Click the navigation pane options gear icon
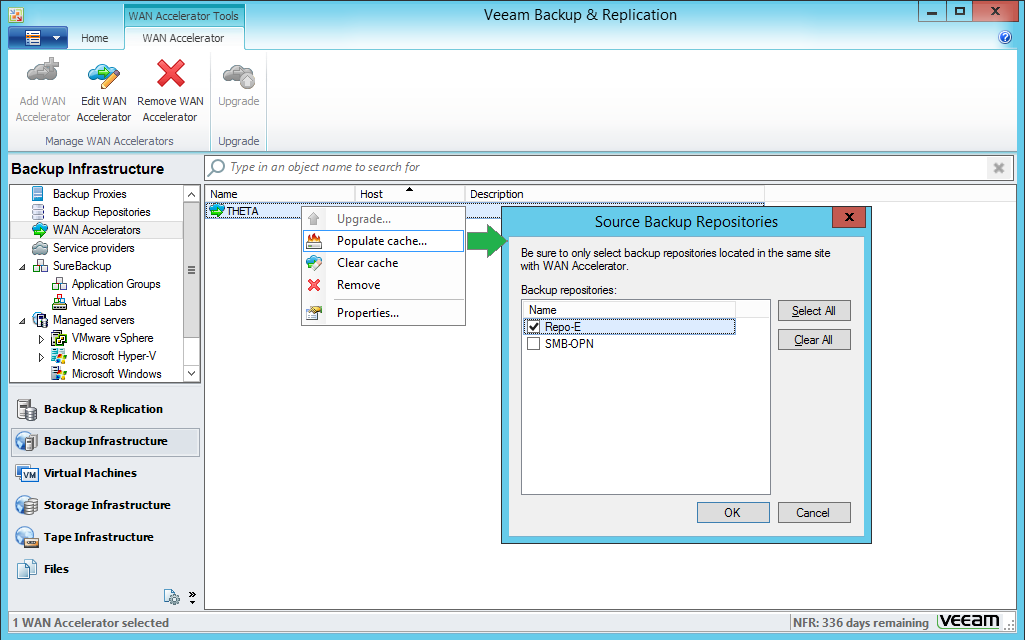The height and width of the screenshot is (640, 1025). coord(171,596)
